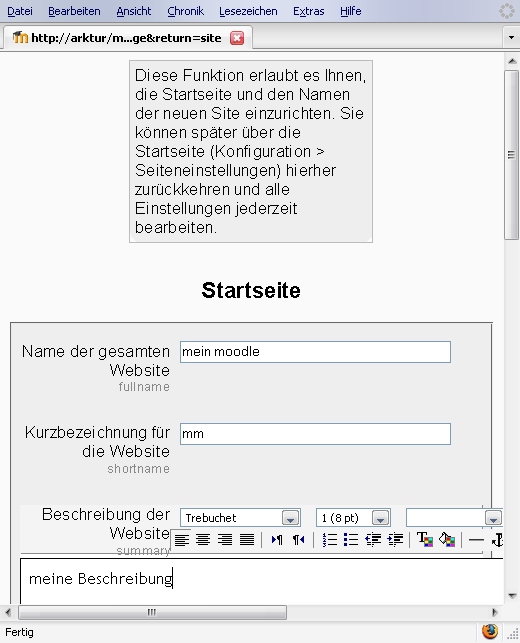Select the http://arktur tab
The width and height of the screenshot is (520, 643).
click(126, 38)
